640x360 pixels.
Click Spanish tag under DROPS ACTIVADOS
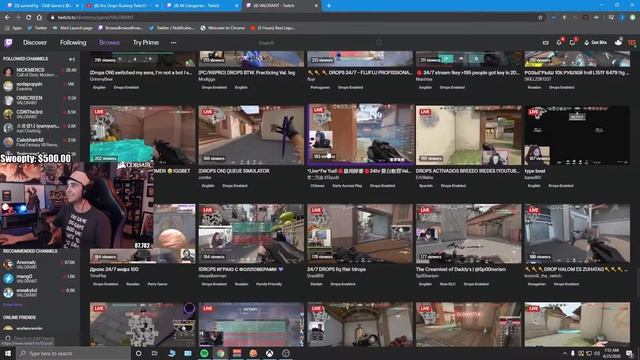tap(426, 186)
